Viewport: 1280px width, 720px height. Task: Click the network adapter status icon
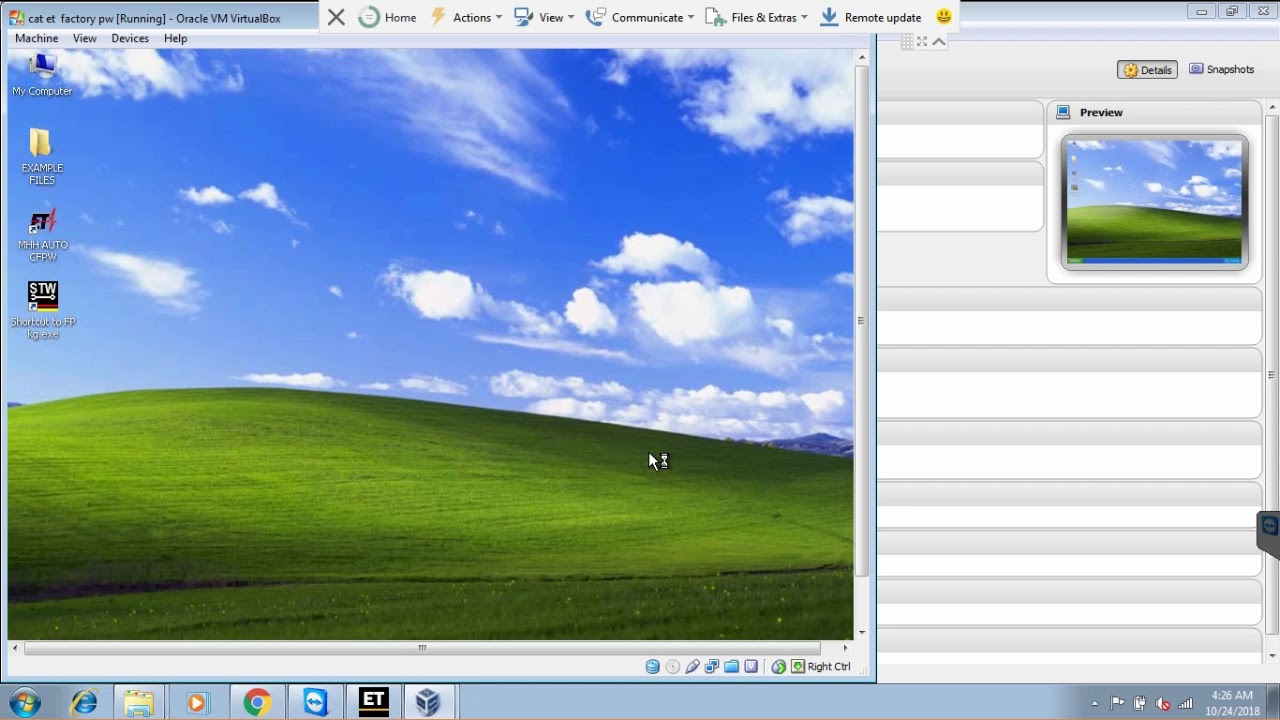pyautogui.click(x=712, y=667)
